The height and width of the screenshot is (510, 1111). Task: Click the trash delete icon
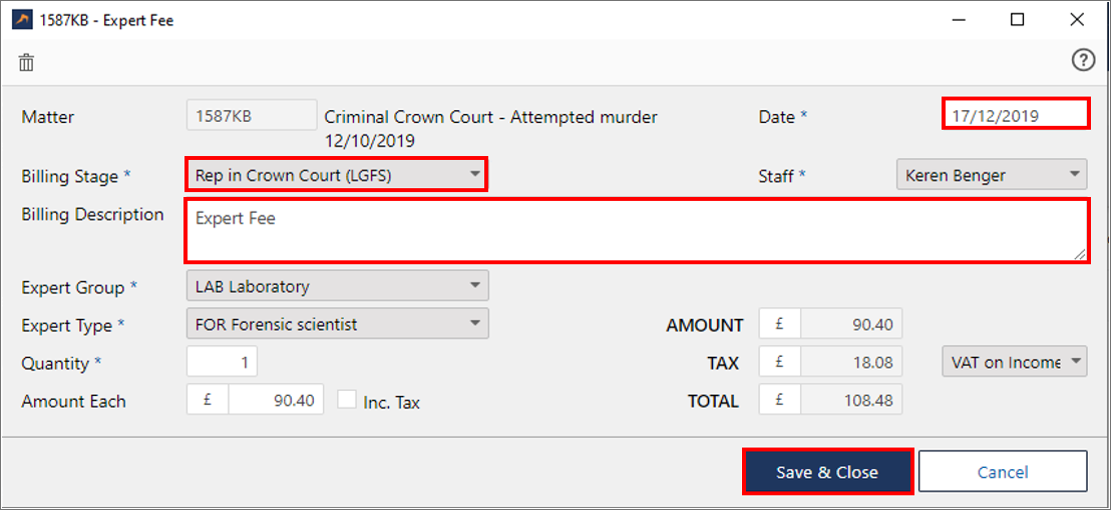click(27, 62)
